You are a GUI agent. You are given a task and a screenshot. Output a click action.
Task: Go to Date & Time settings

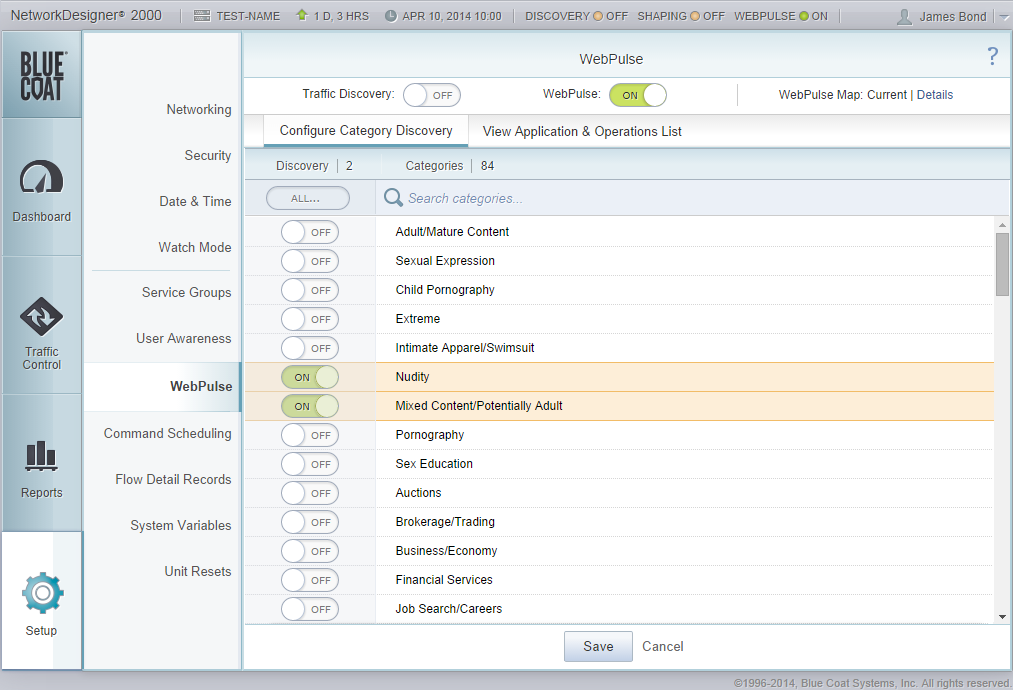[x=195, y=201]
